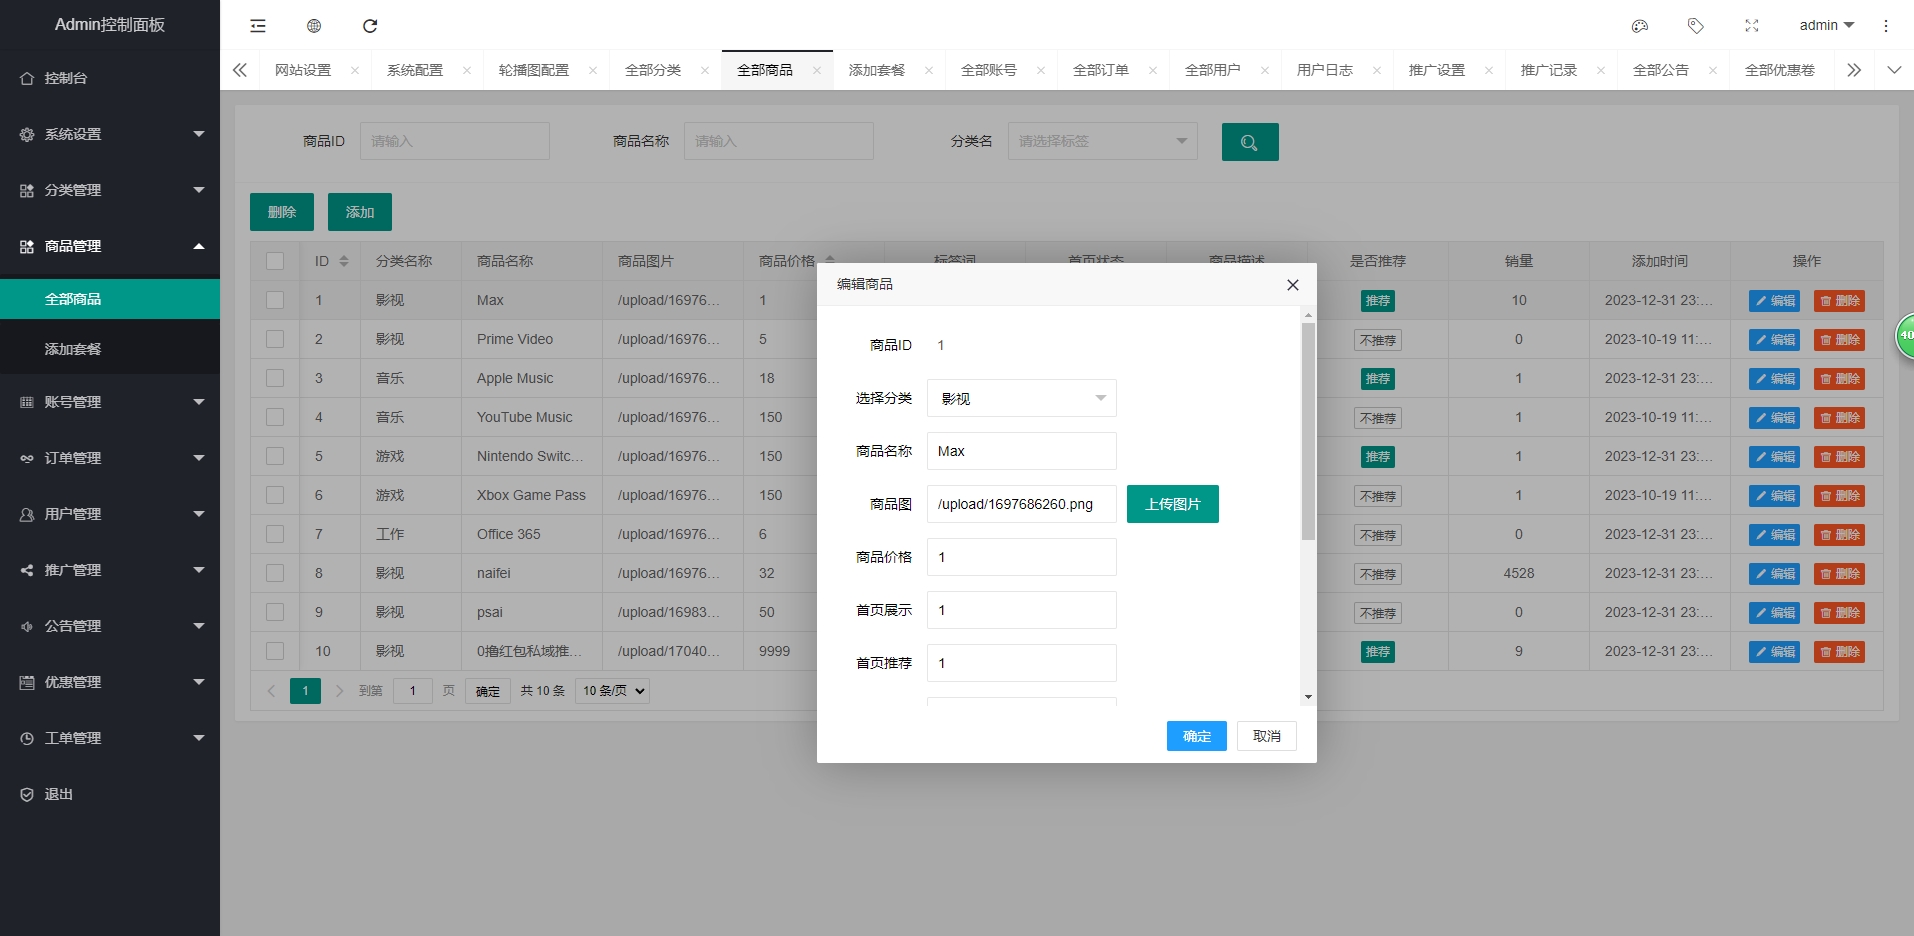The width and height of the screenshot is (1914, 936).
Task: Open the 10条/页 page size selector
Action: pos(611,690)
